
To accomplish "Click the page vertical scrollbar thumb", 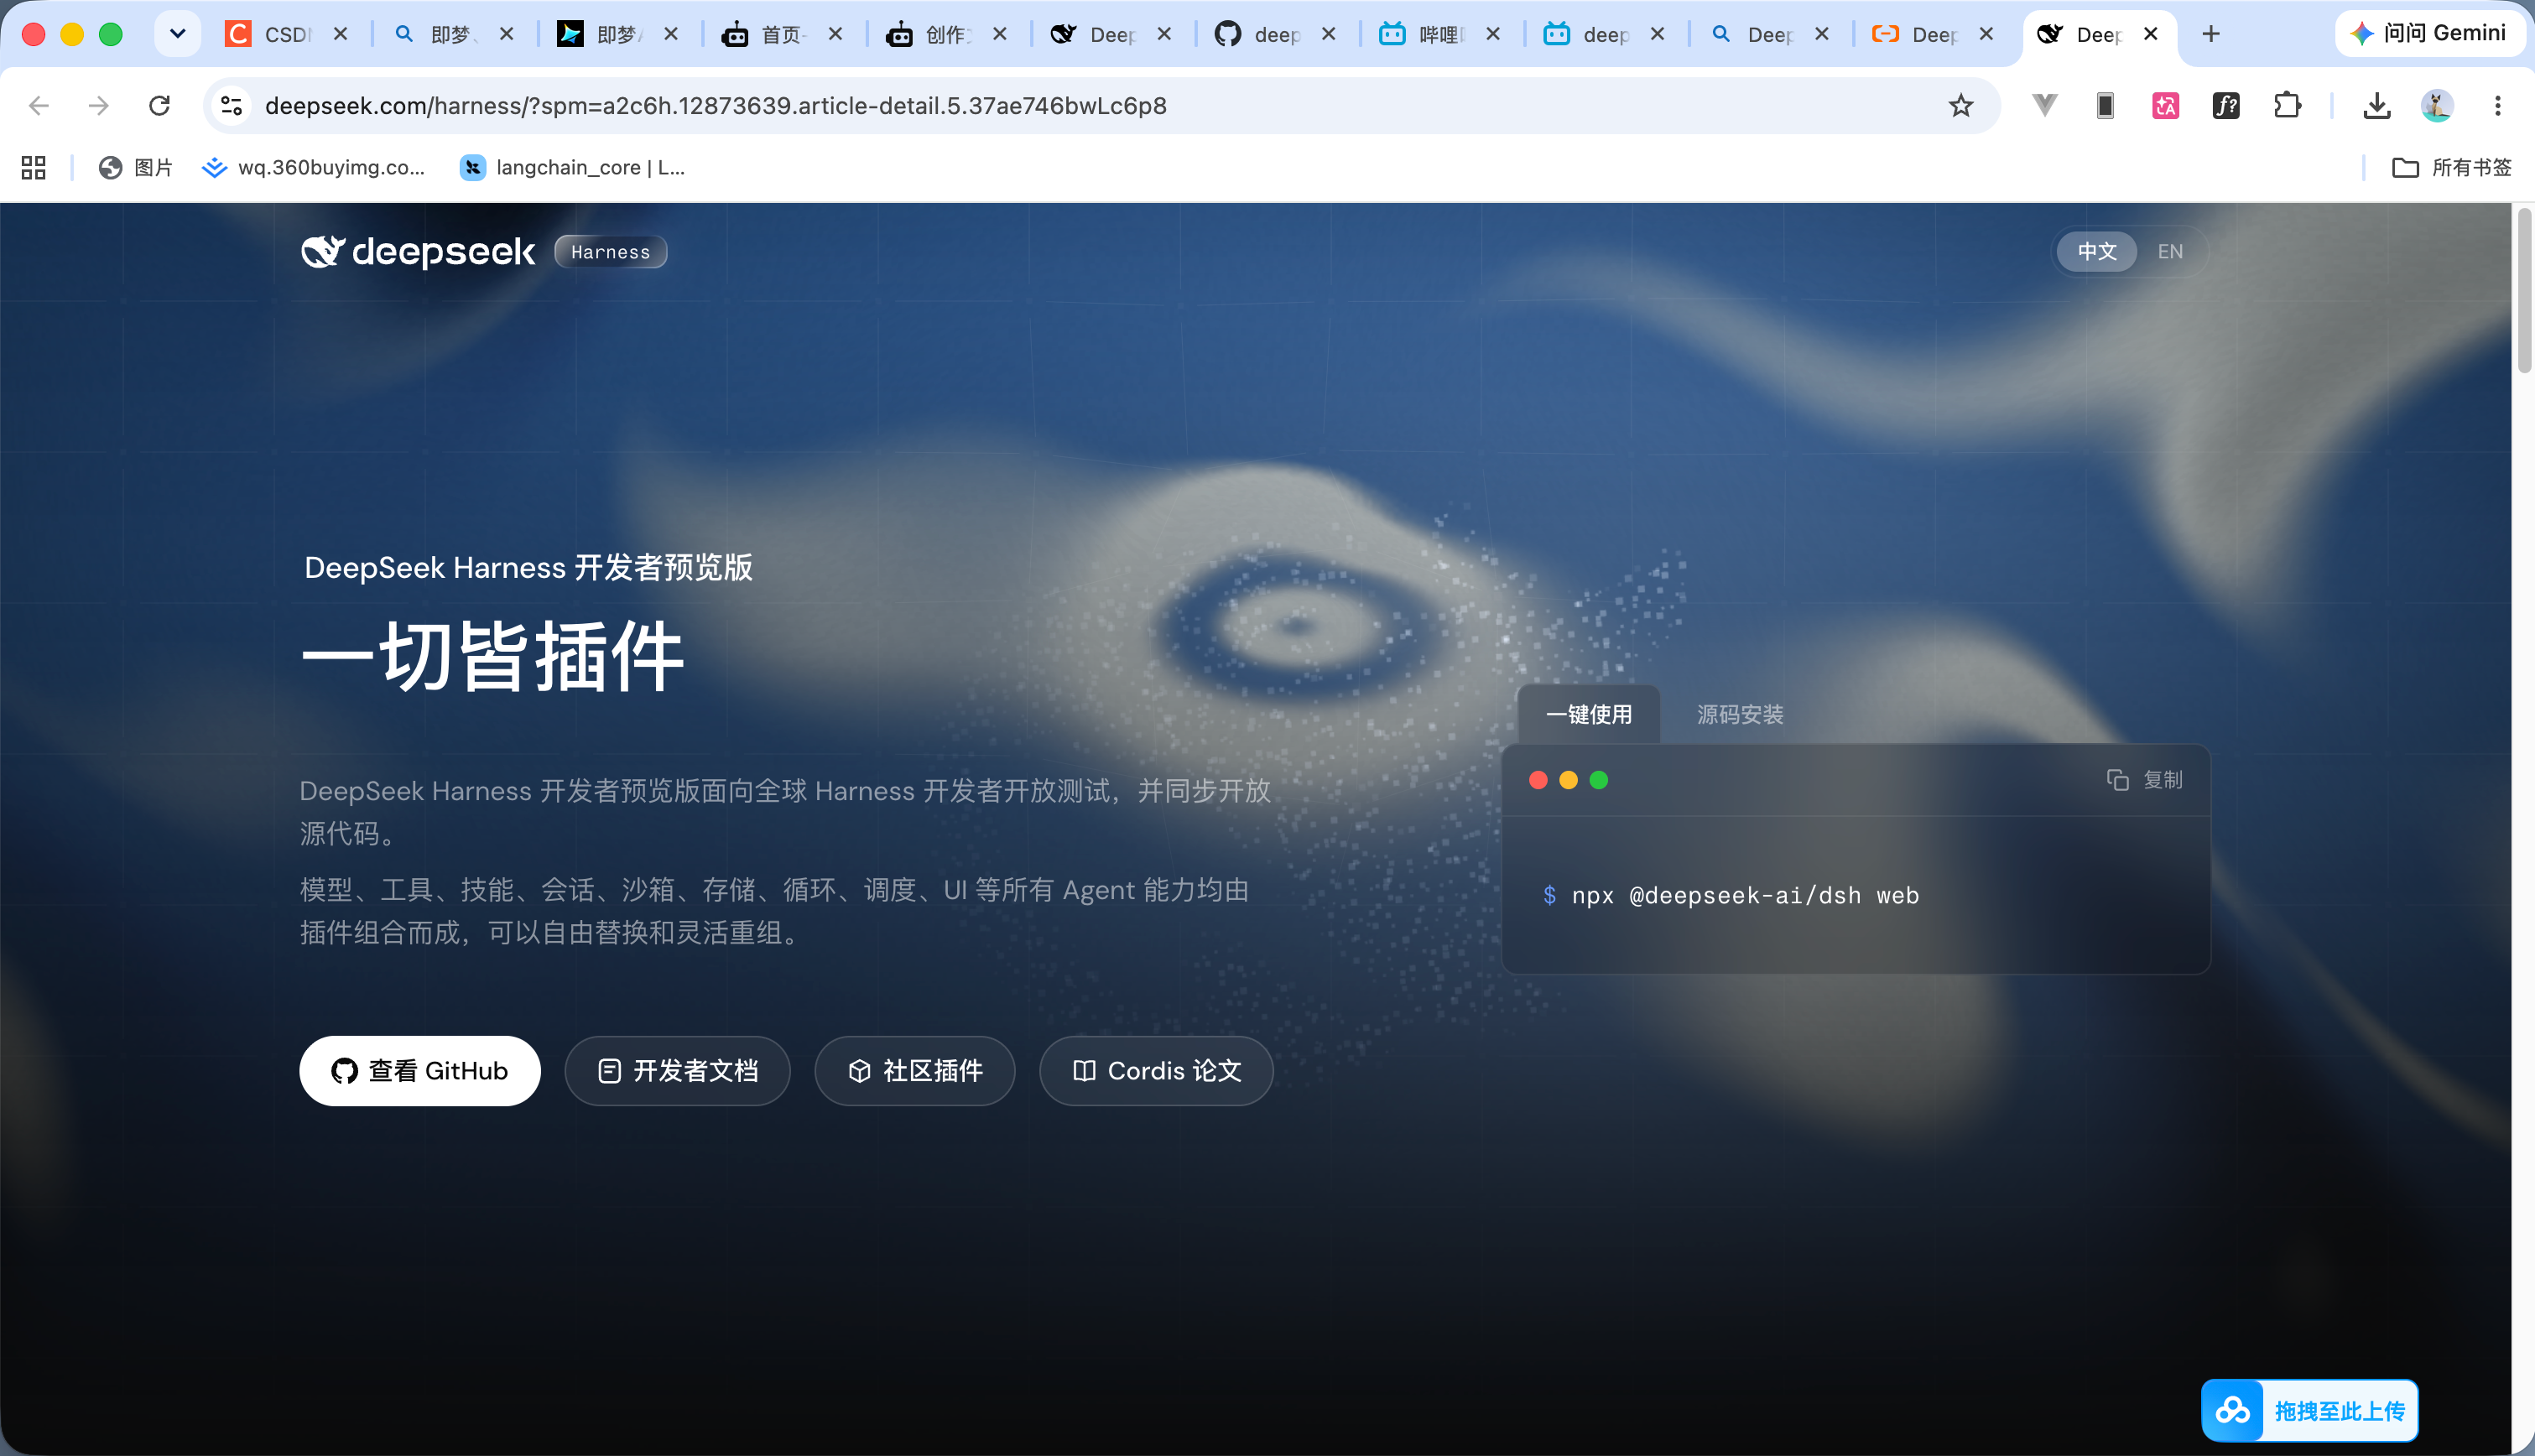I will click(2523, 290).
